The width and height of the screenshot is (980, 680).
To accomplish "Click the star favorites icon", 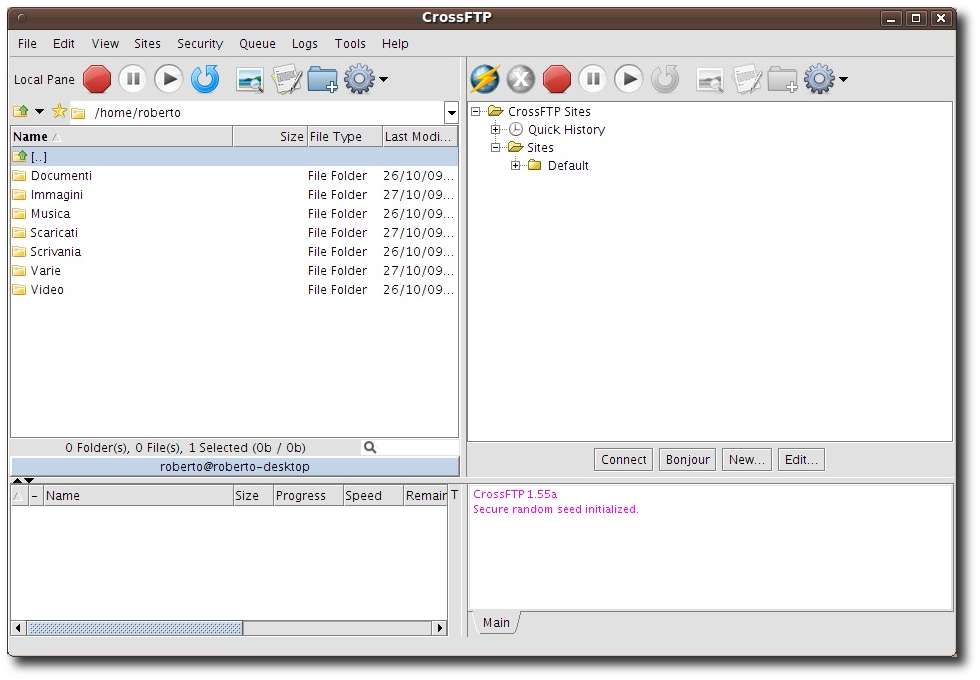I will click(59, 111).
